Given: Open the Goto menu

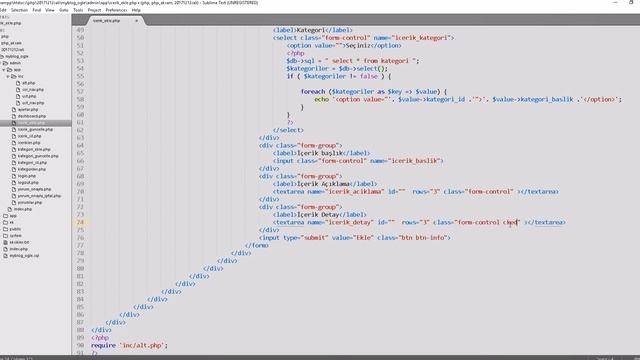Looking at the screenshot, I should (64, 10).
